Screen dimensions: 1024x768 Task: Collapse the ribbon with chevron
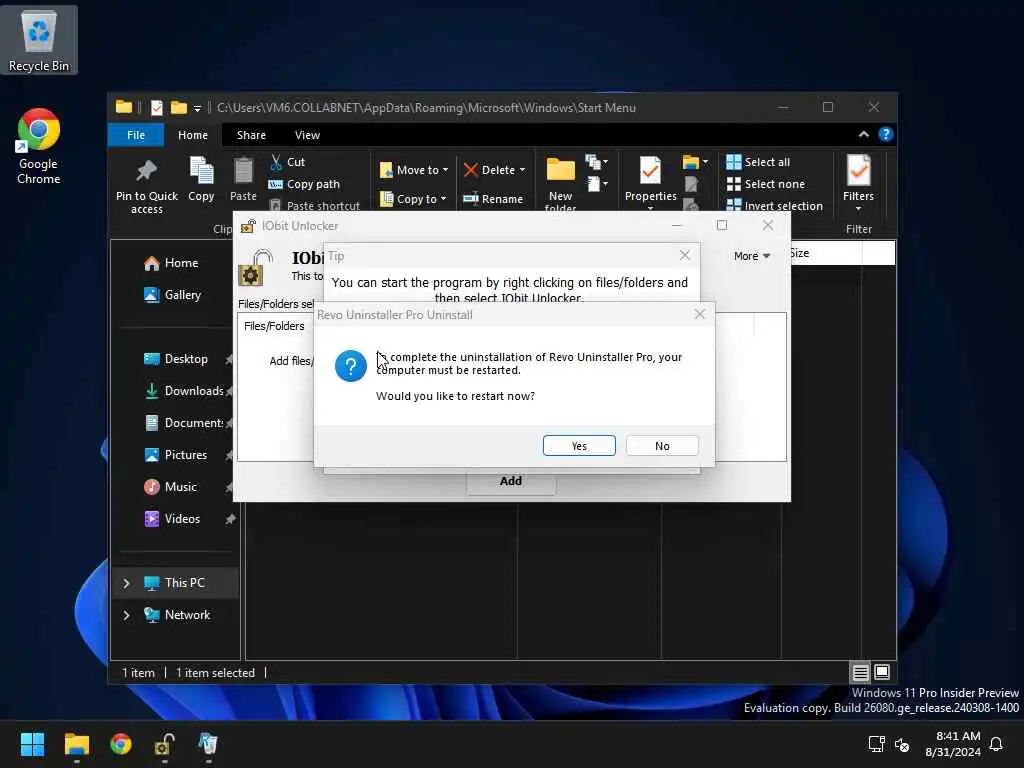[863, 135]
